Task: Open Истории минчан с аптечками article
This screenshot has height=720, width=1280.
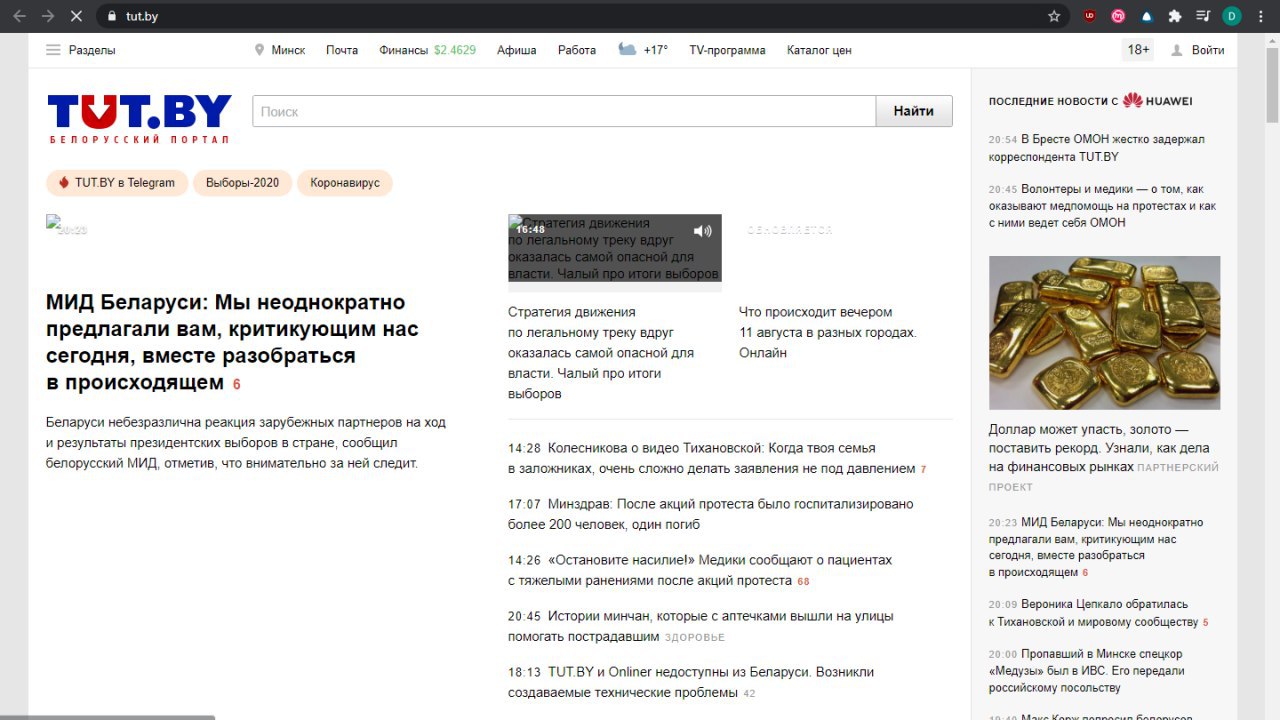Action: [701, 626]
